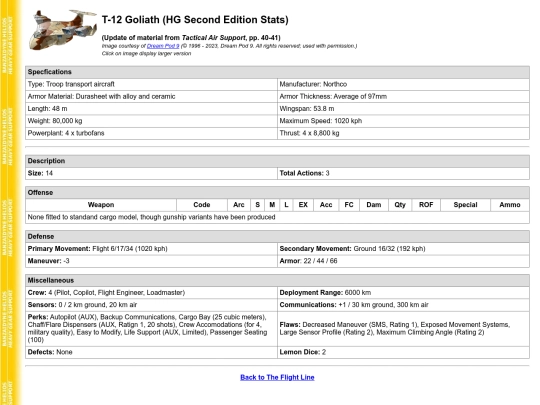Click the 'Miscellaneous' section header
The image size is (540, 405).
click(277, 280)
